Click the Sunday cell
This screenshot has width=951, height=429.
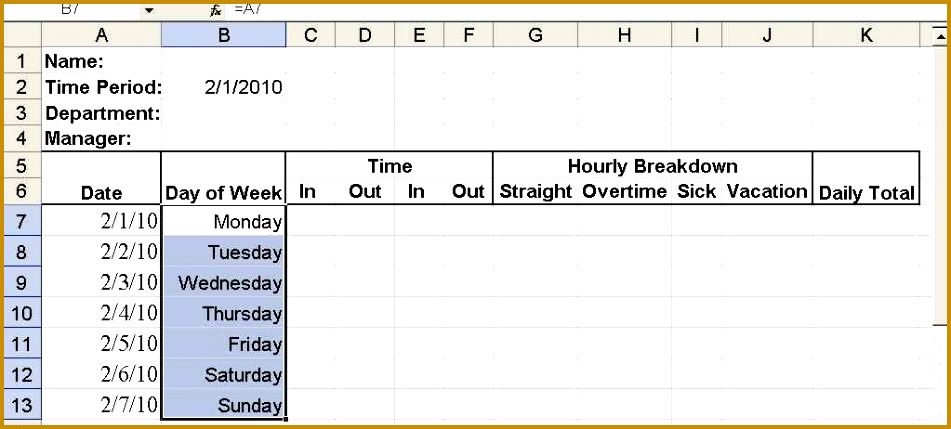pos(223,405)
